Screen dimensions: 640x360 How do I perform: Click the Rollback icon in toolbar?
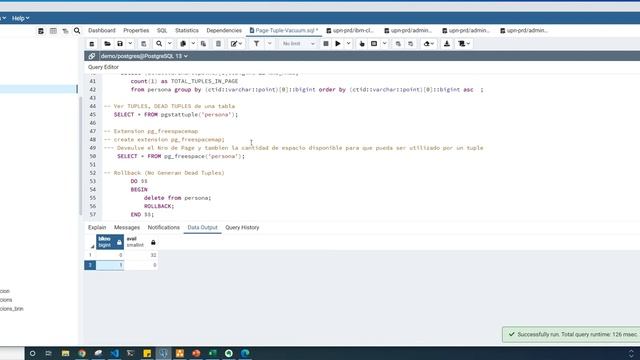click(x=411, y=44)
